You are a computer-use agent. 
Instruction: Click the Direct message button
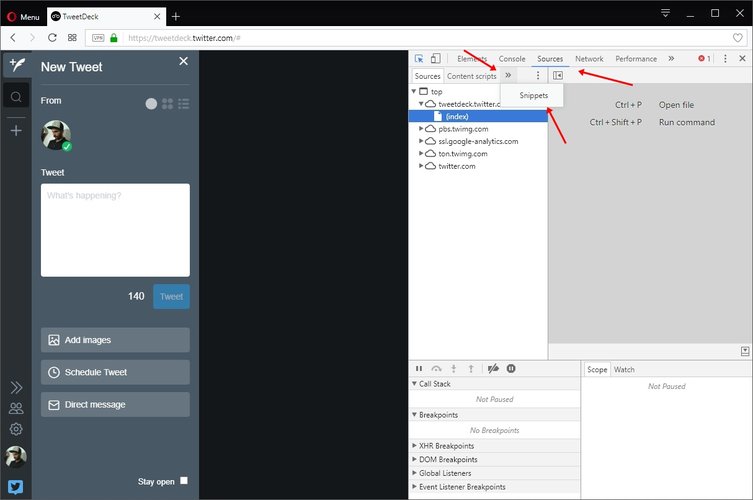(115, 404)
